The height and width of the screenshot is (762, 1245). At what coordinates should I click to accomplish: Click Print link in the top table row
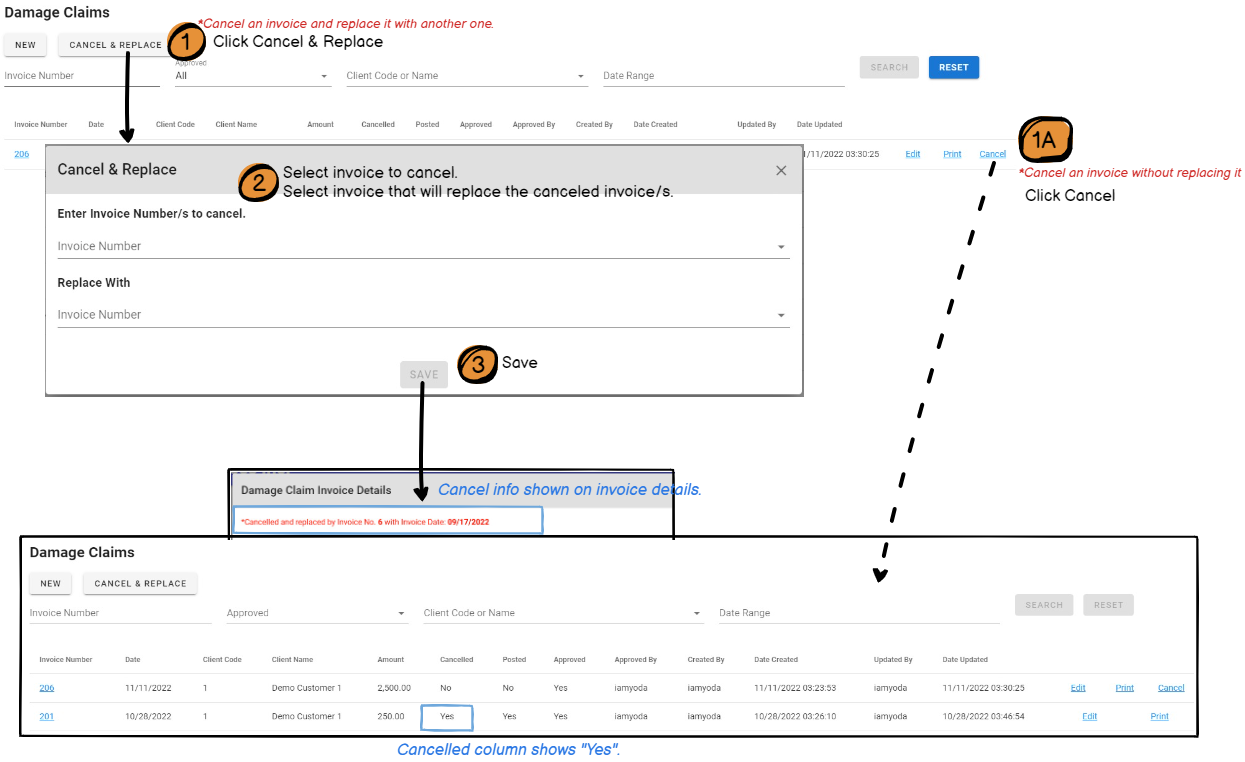[952, 154]
